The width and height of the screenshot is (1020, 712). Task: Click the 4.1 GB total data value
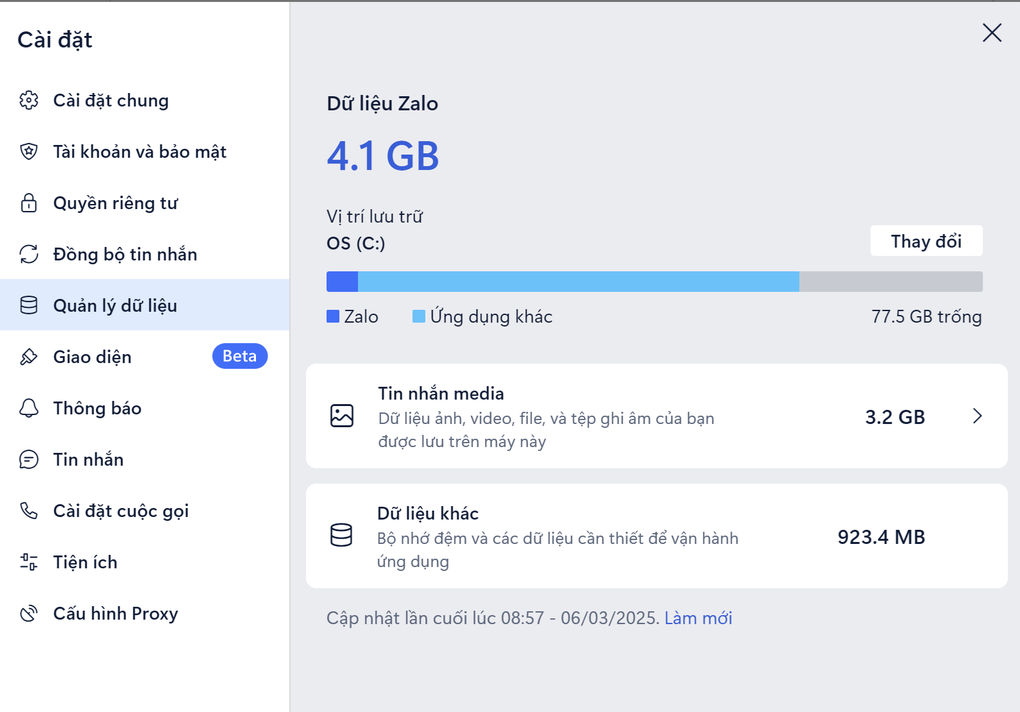382,157
